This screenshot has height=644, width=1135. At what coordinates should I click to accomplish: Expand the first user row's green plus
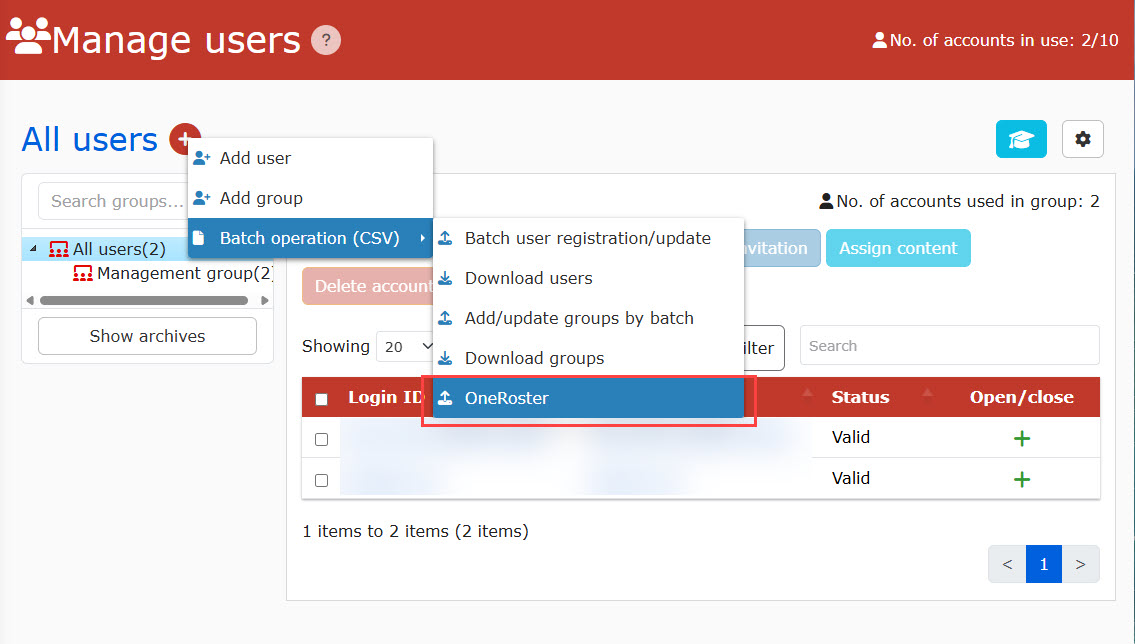click(x=1021, y=438)
